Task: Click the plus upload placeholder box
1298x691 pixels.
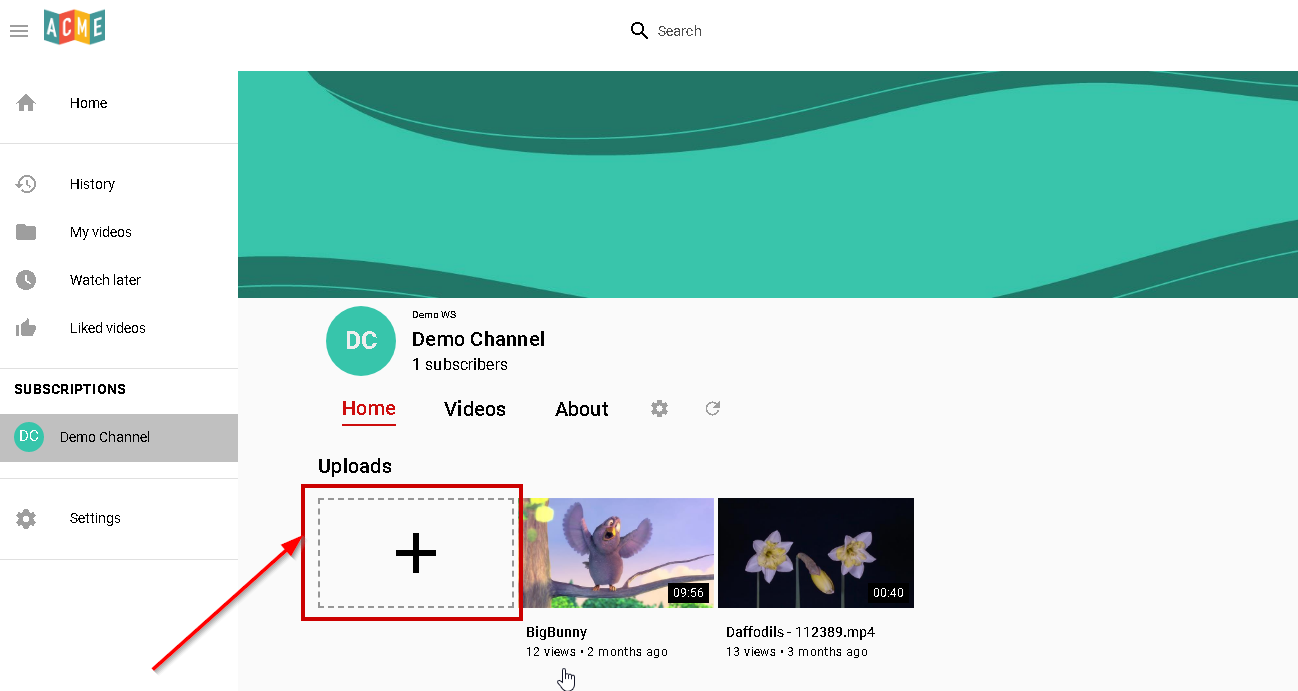Action: pyautogui.click(x=415, y=553)
